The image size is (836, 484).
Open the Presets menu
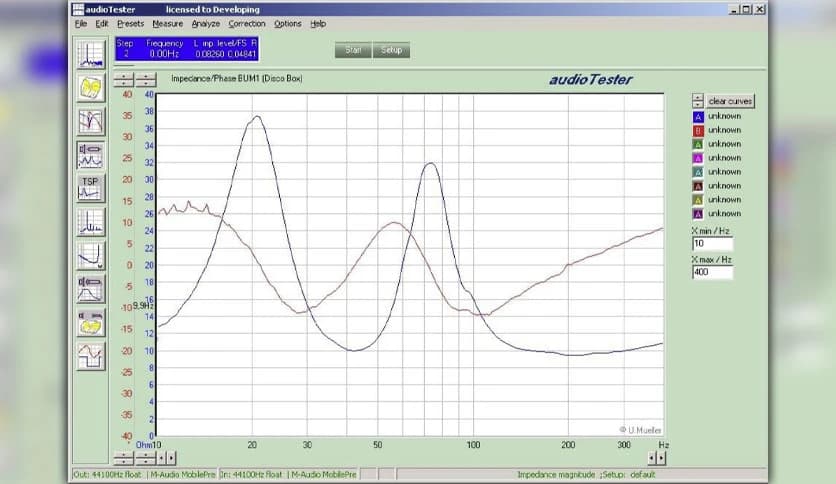(x=131, y=24)
